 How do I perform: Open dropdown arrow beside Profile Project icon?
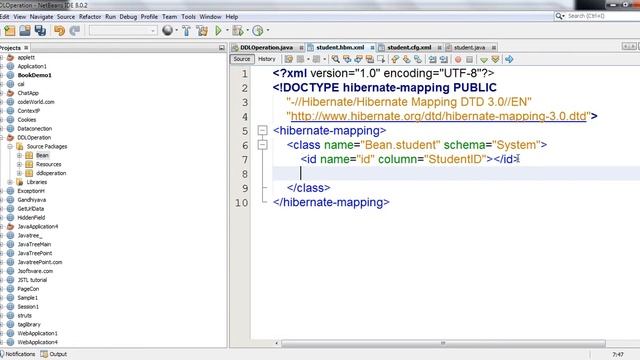click(268, 30)
